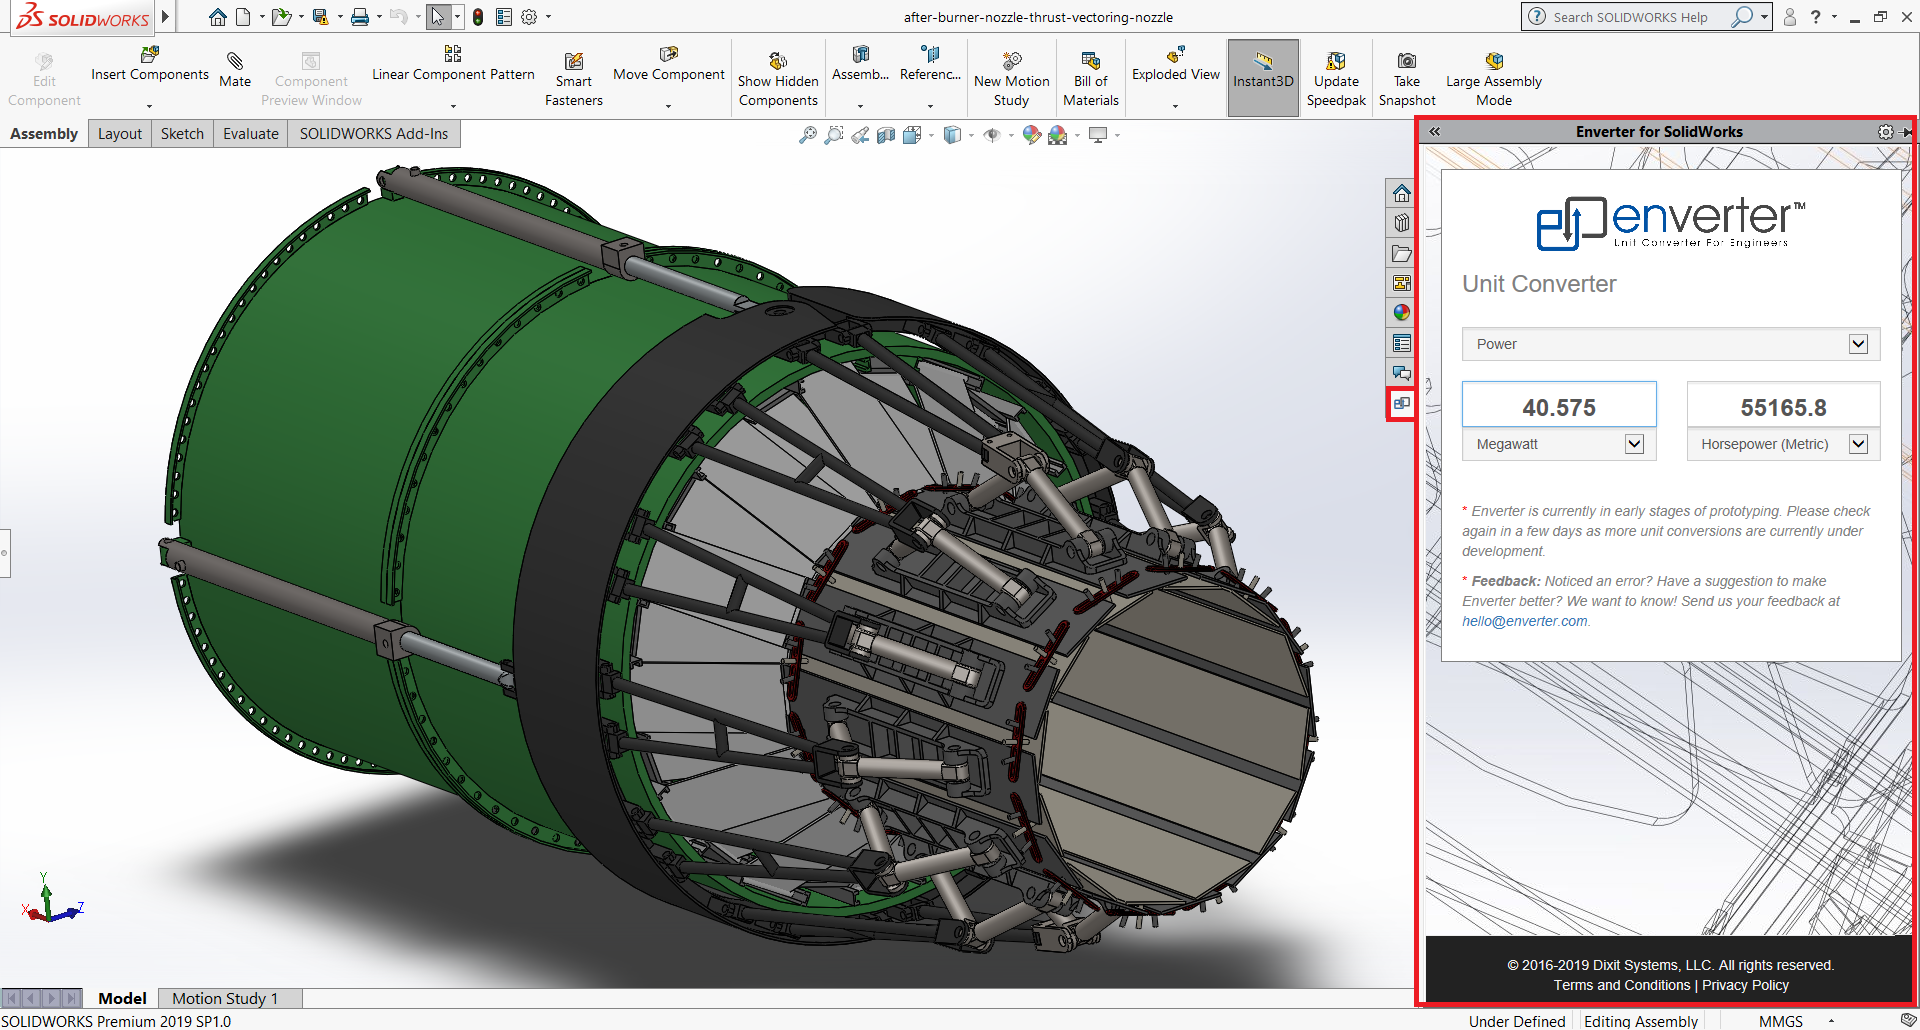Click the Enverter task pane tab icon
1920x1030 pixels.
tap(1402, 404)
